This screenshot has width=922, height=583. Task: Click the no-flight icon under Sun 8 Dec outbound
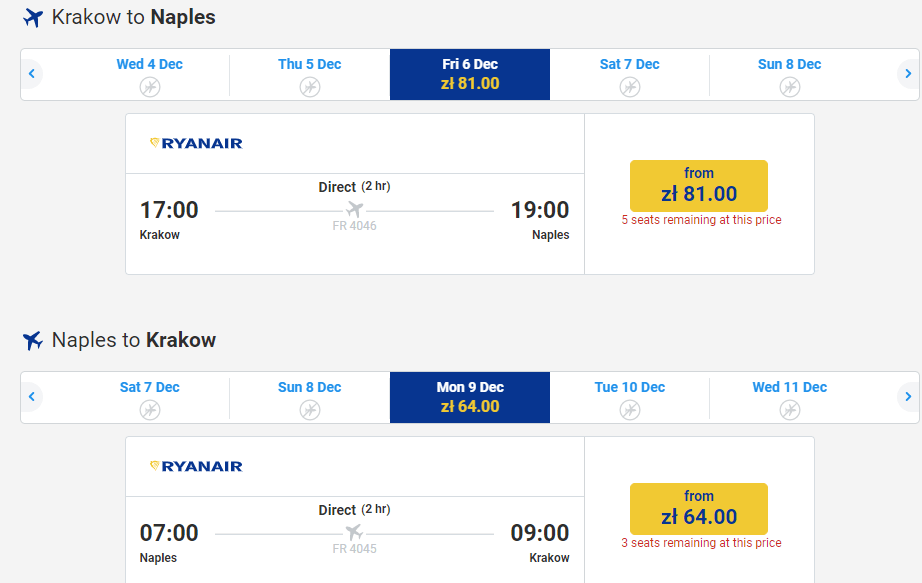[x=789, y=87]
